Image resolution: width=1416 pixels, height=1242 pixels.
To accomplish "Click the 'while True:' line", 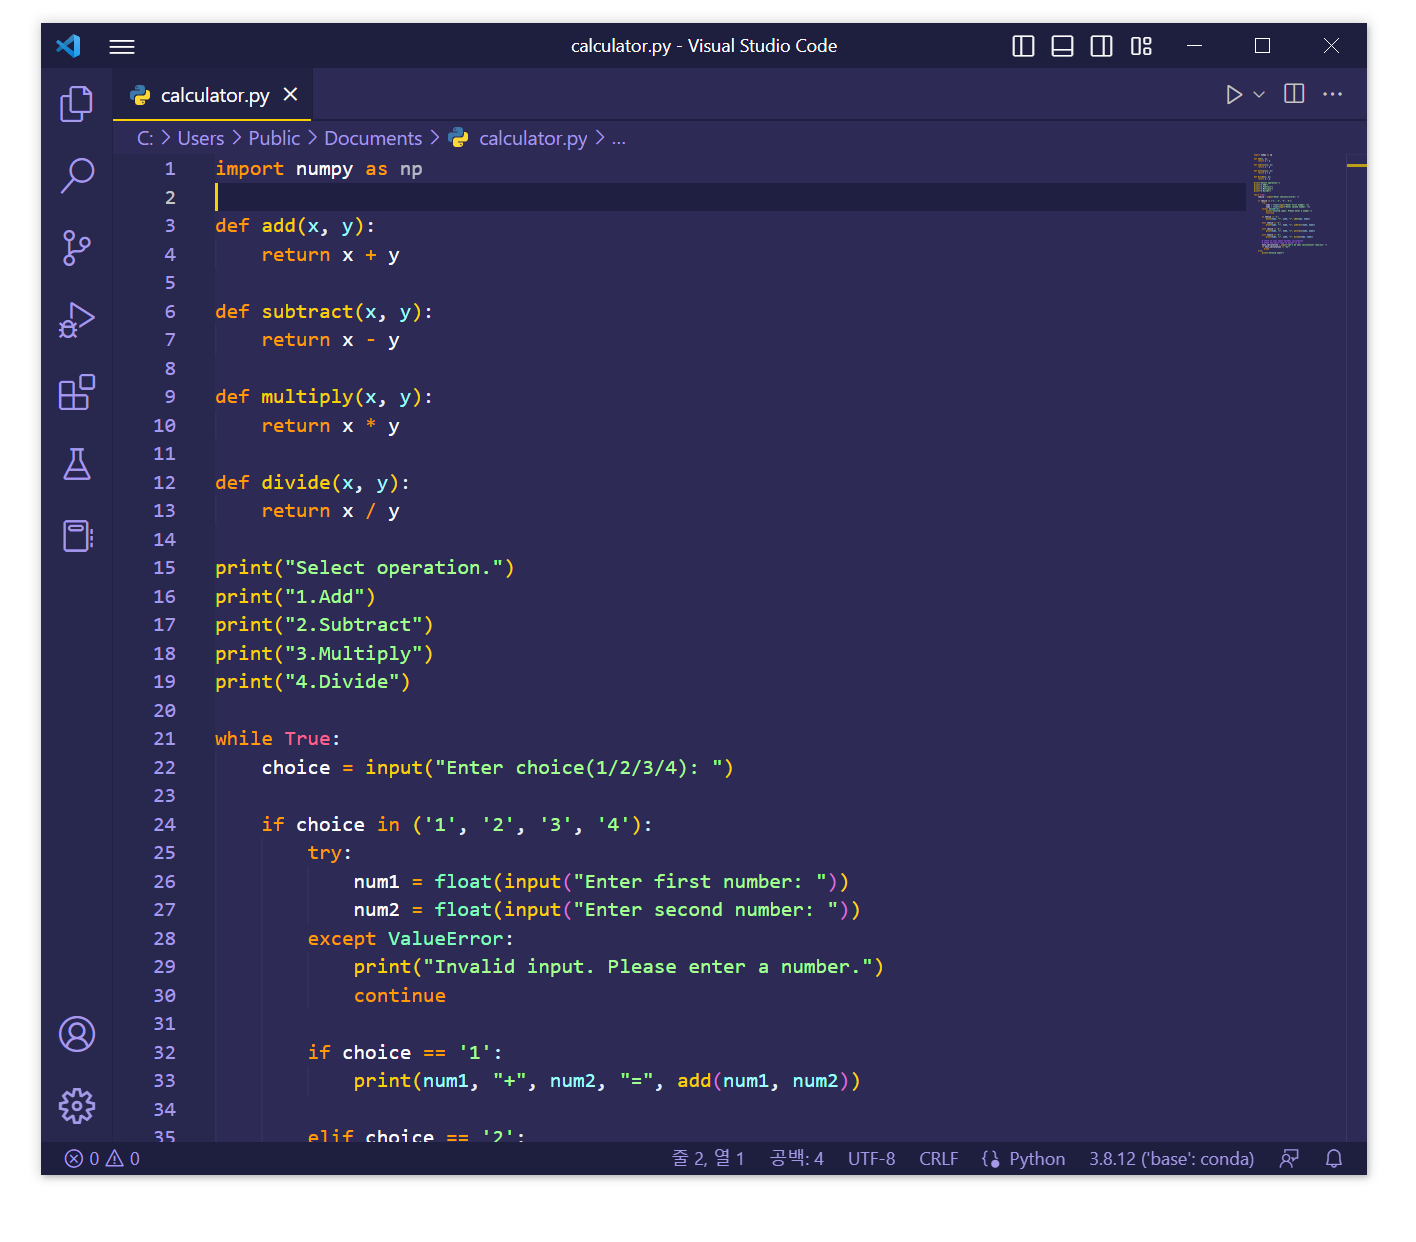I will (x=277, y=739).
